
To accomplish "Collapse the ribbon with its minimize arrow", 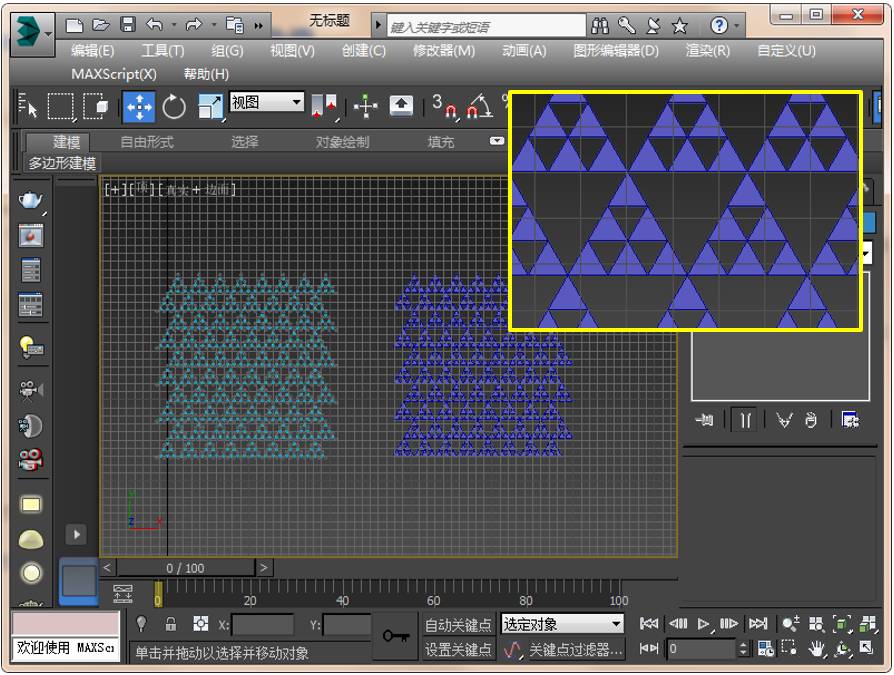I will (x=497, y=141).
